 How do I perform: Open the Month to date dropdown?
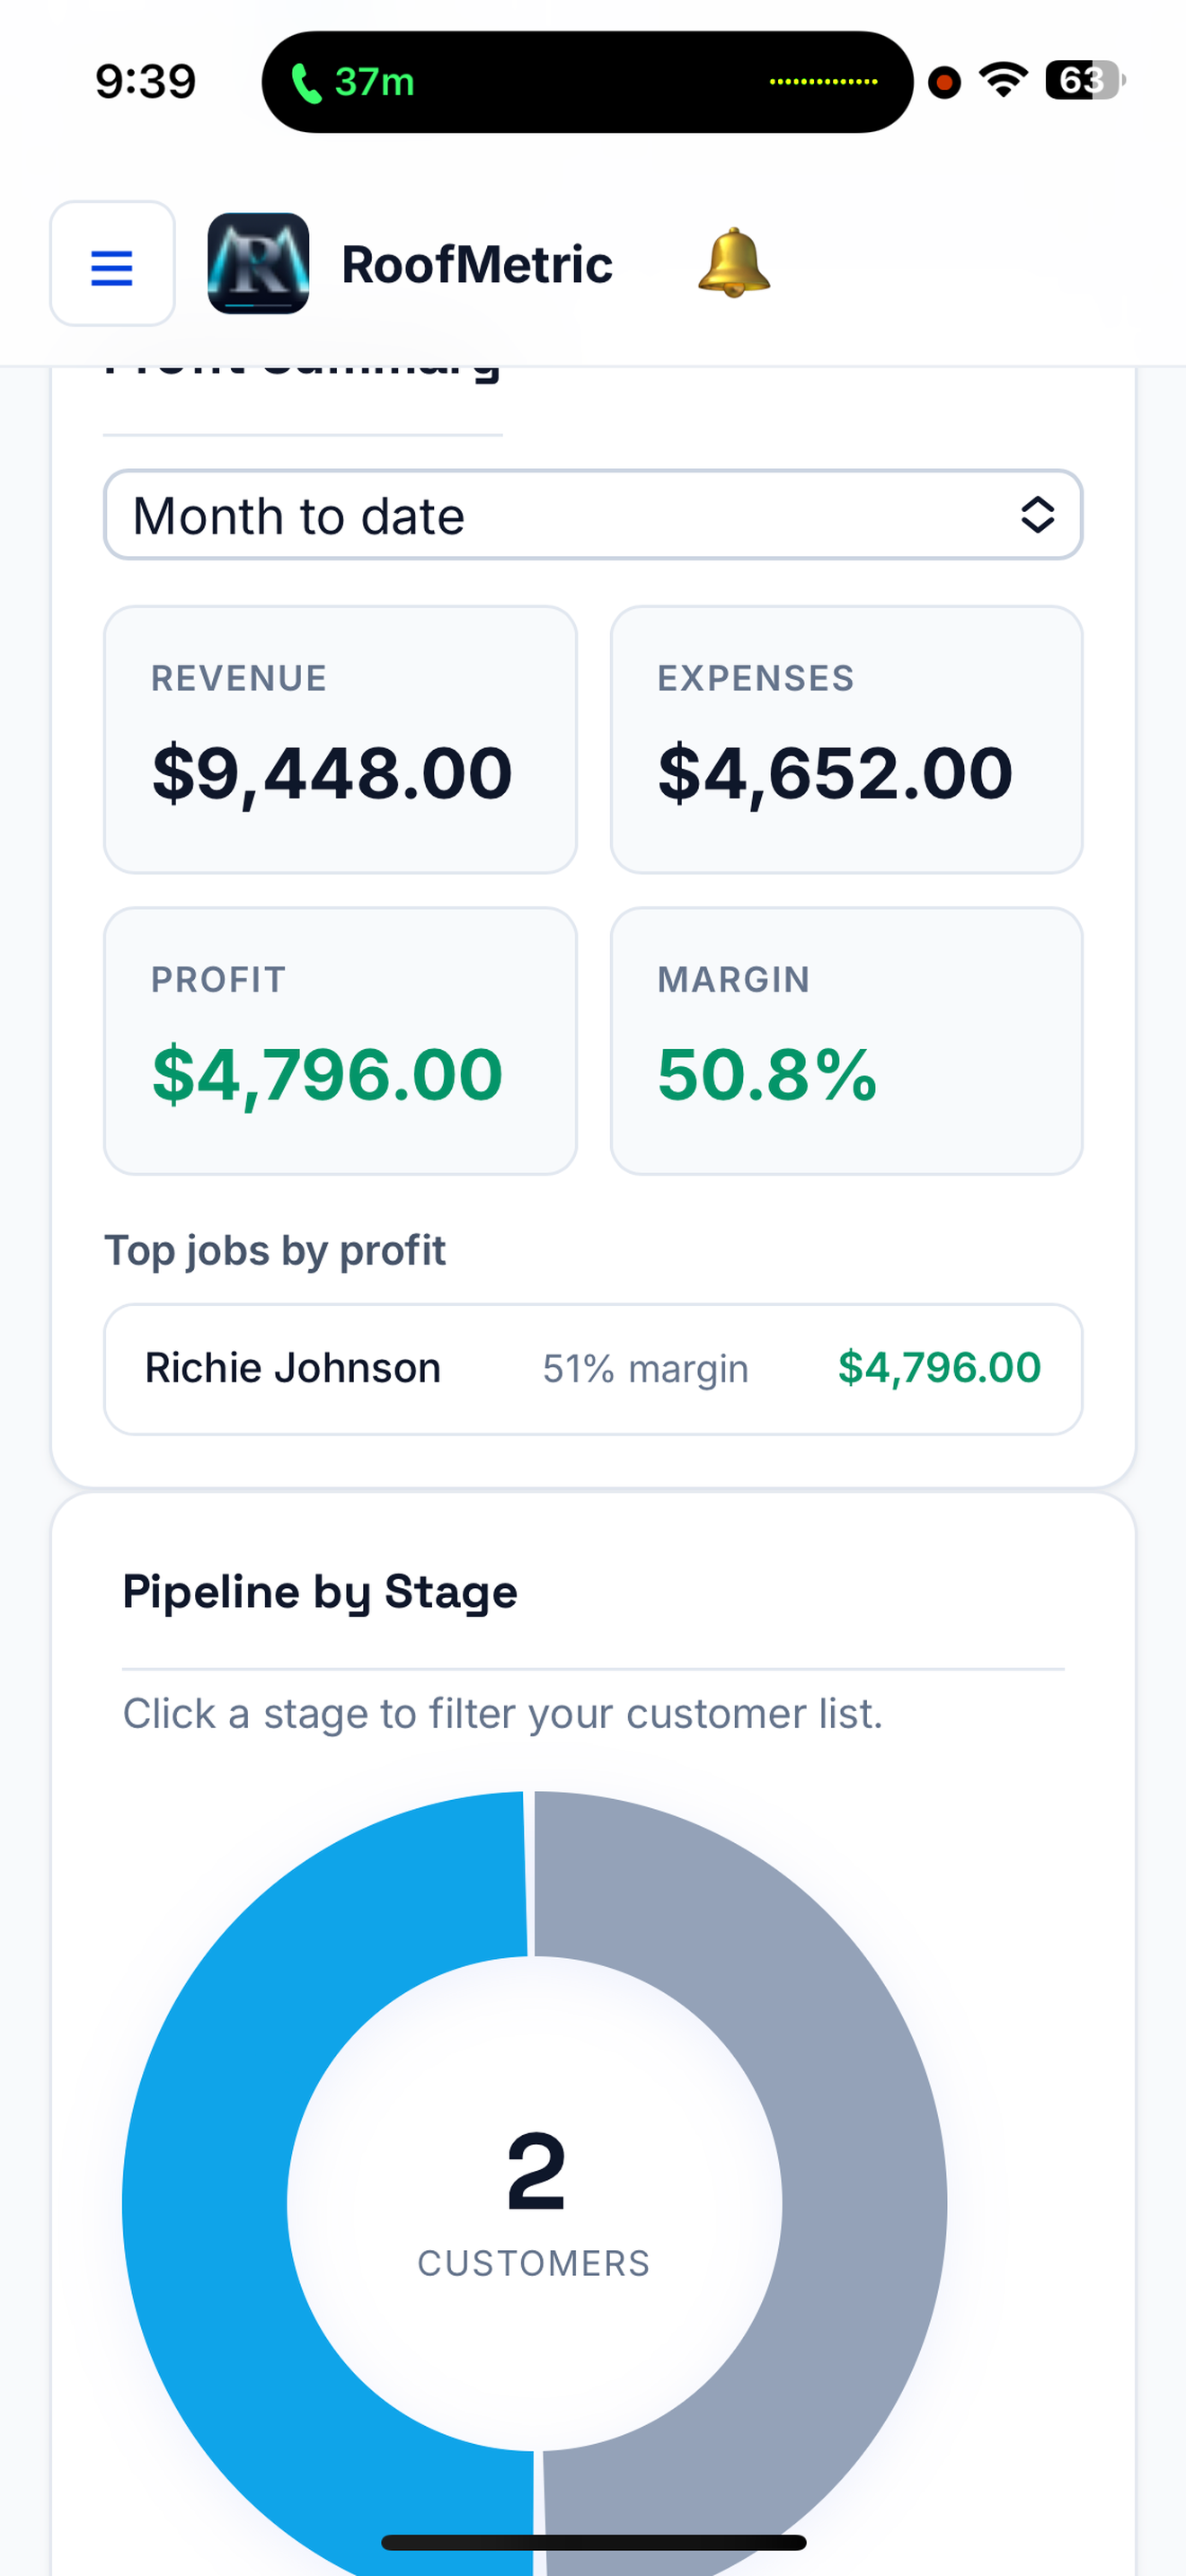593,515
